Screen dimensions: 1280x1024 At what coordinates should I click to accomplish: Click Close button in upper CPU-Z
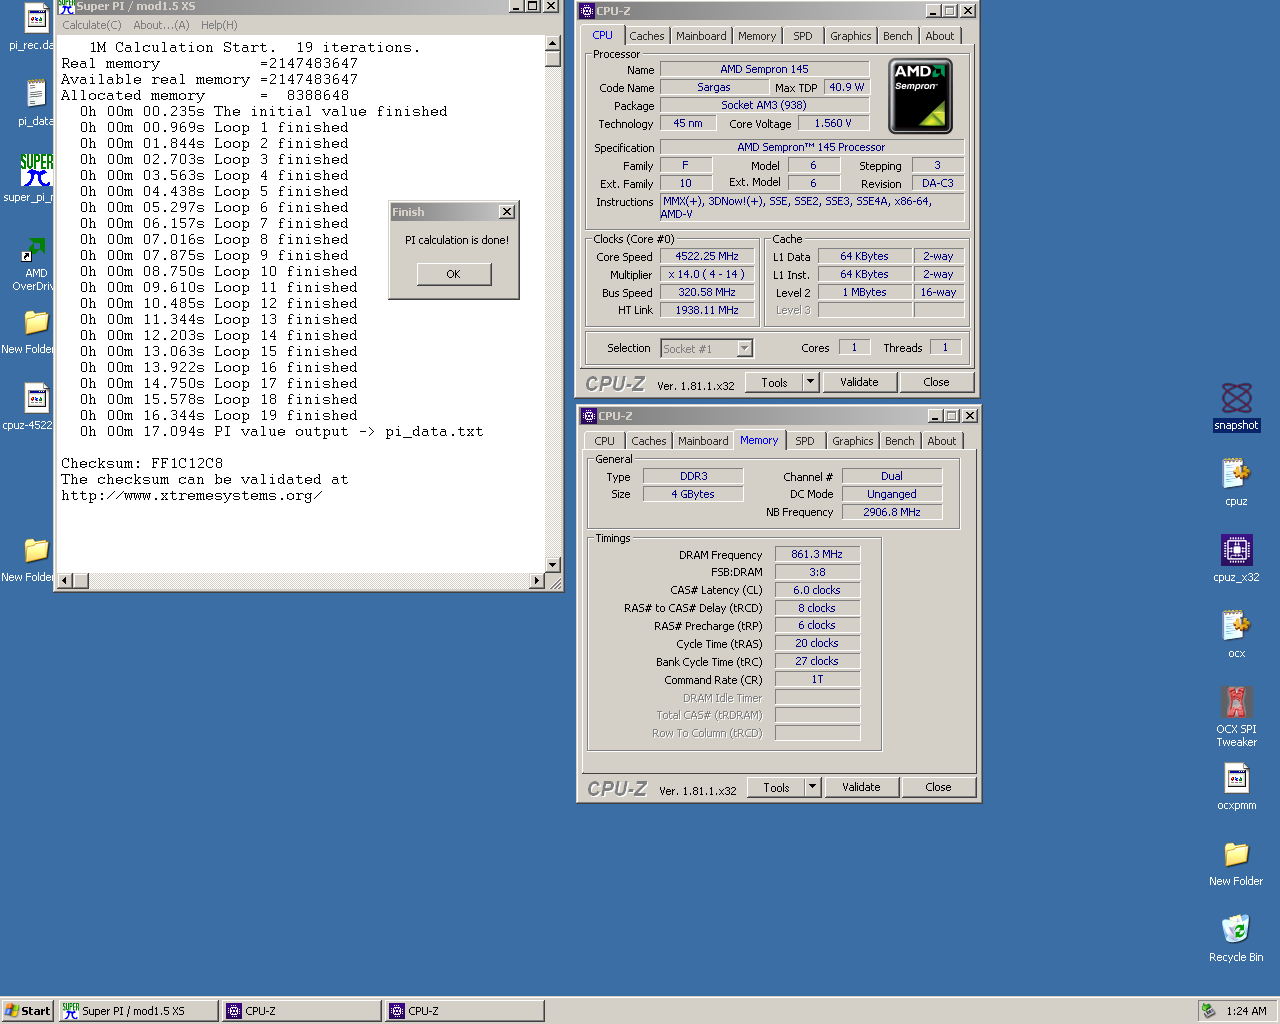click(937, 382)
